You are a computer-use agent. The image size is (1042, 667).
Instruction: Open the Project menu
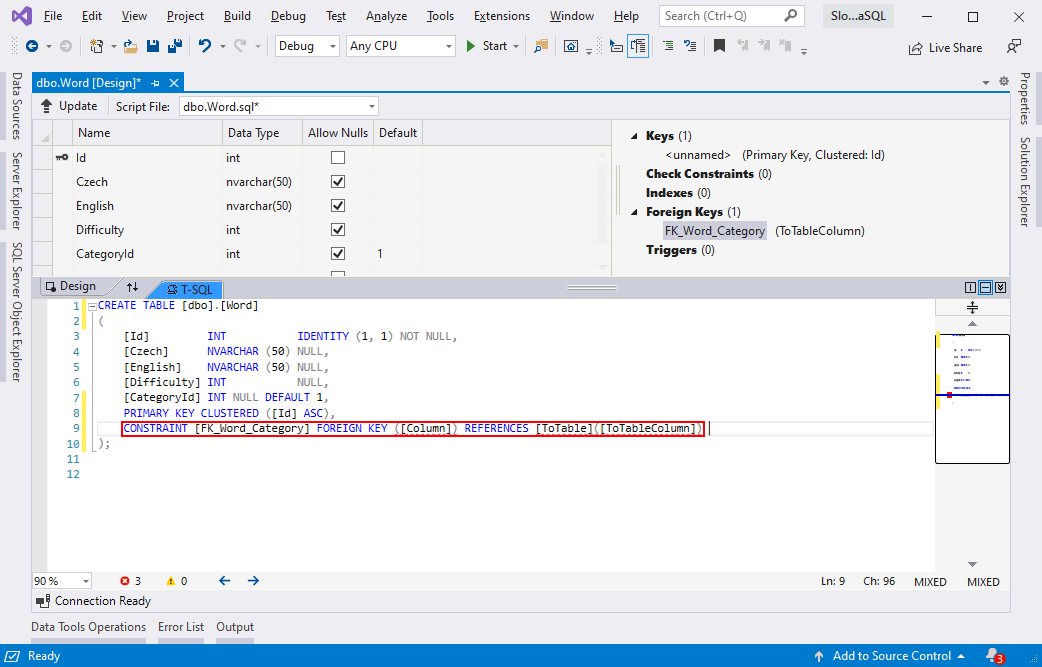tap(185, 16)
